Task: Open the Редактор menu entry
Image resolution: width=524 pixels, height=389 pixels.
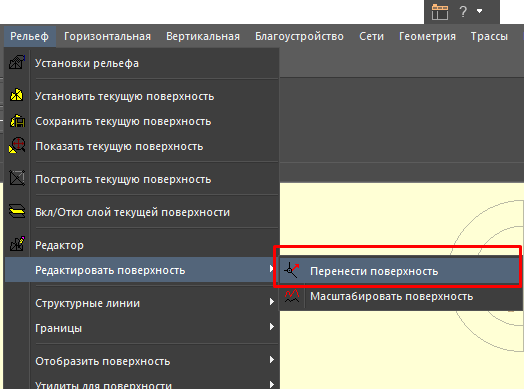Action: pos(142,245)
